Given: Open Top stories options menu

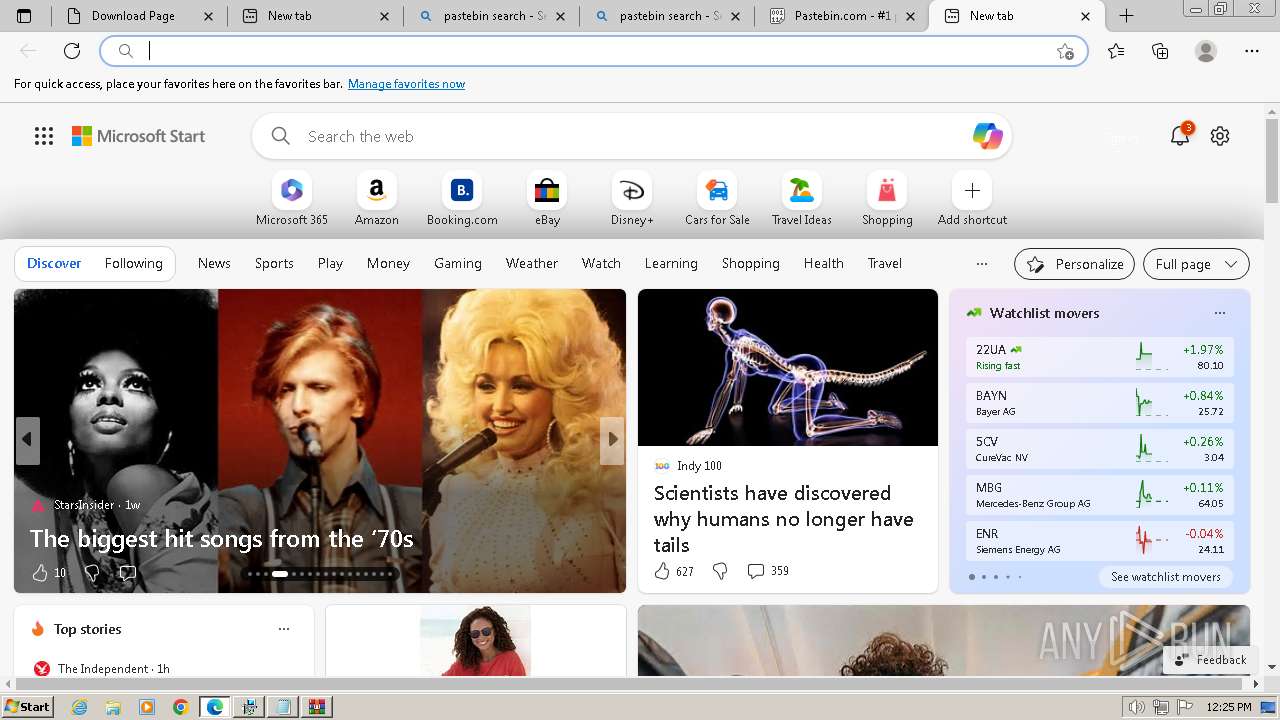Looking at the screenshot, I should (x=284, y=629).
